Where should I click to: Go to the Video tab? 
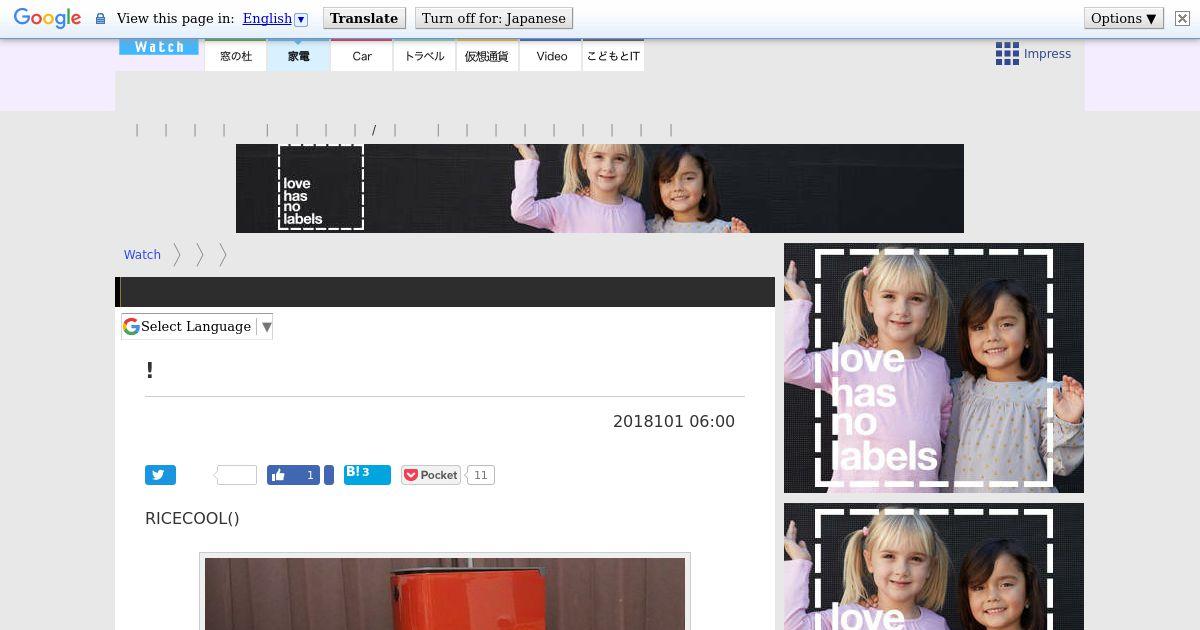click(551, 56)
